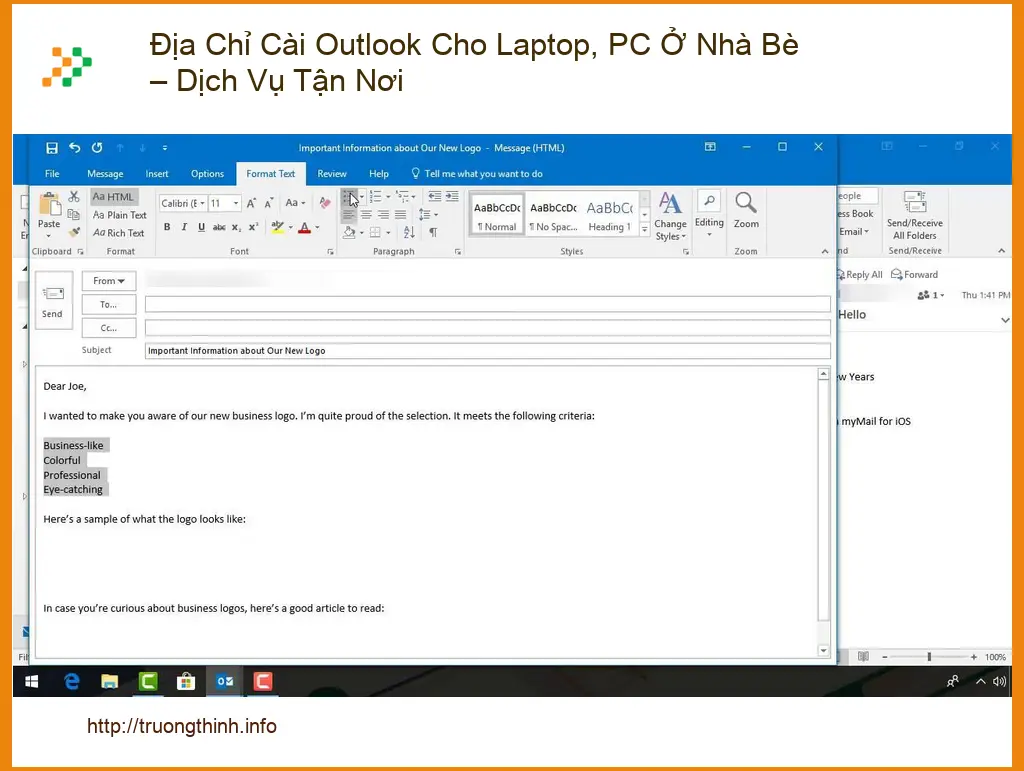This screenshot has width=1024, height=771.
Task: Switch message format to Rich Text
Action: 118,232
